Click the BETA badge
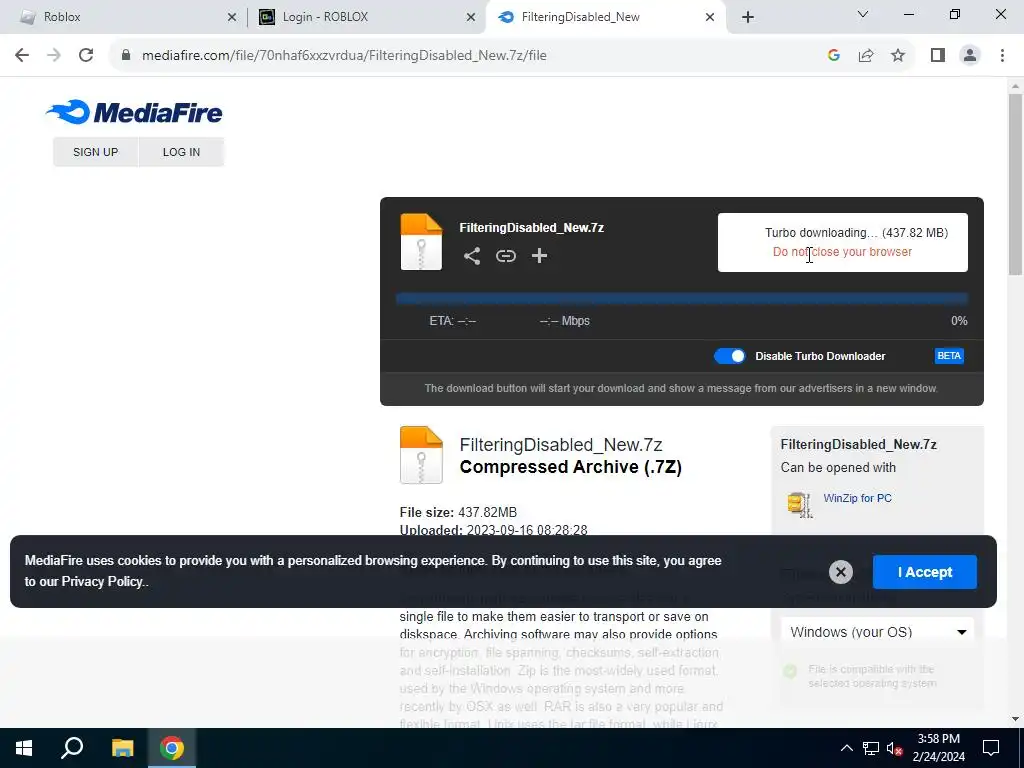 (949, 356)
